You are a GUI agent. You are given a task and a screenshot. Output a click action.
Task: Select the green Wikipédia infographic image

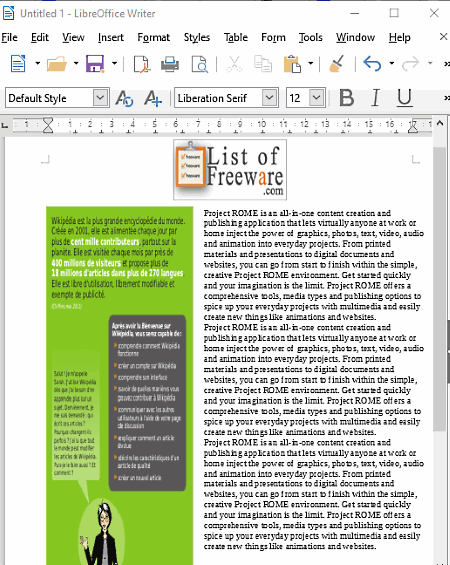click(x=120, y=386)
